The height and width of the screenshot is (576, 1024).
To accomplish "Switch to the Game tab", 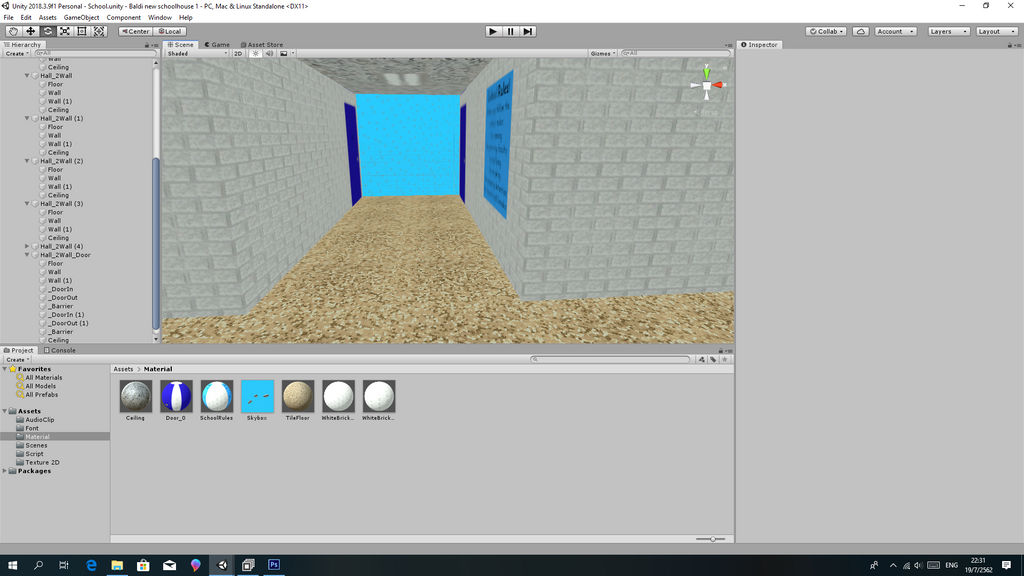I will pyautogui.click(x=217, y=45).
